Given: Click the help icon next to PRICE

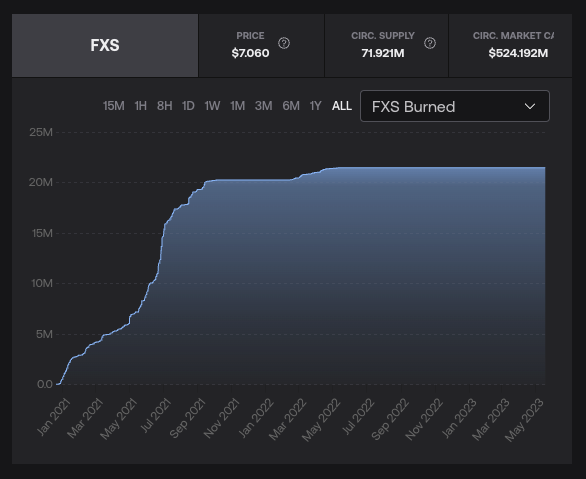Looking at the screenshot, I should click(284, 43).
